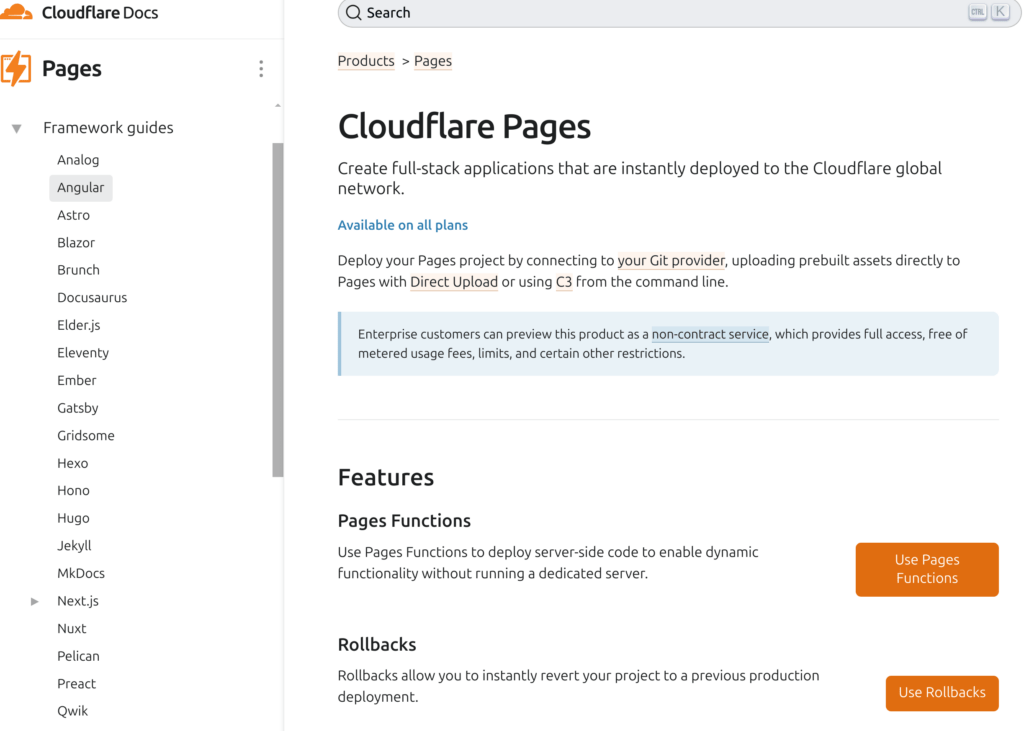Click the C3 link
This screenshot has width=1024, height=731.
[x=564, y=282]
